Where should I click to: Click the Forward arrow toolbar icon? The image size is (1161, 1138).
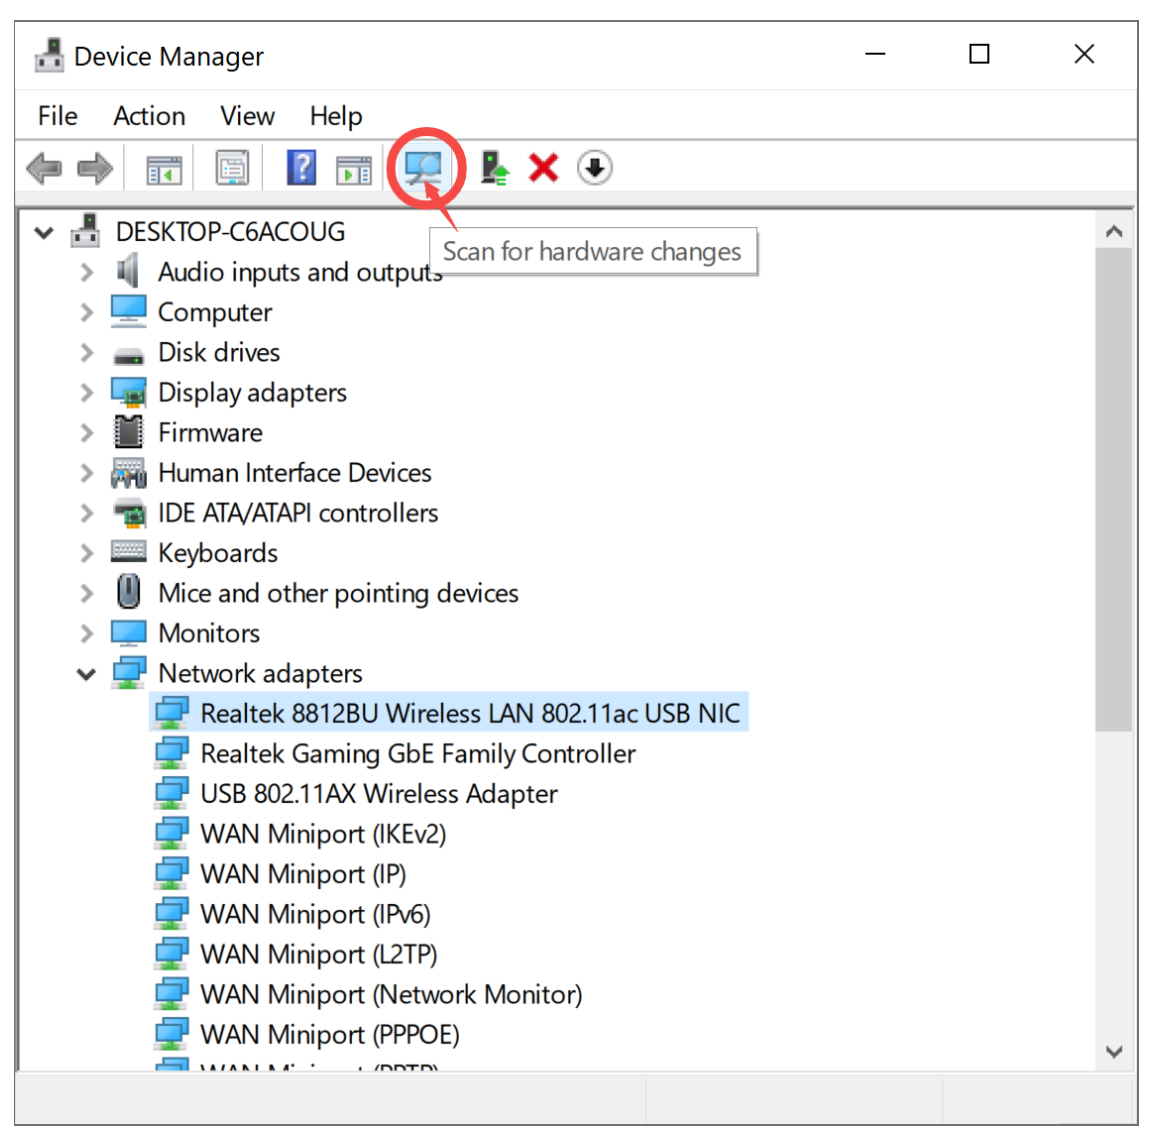click(x=95, y=168)
